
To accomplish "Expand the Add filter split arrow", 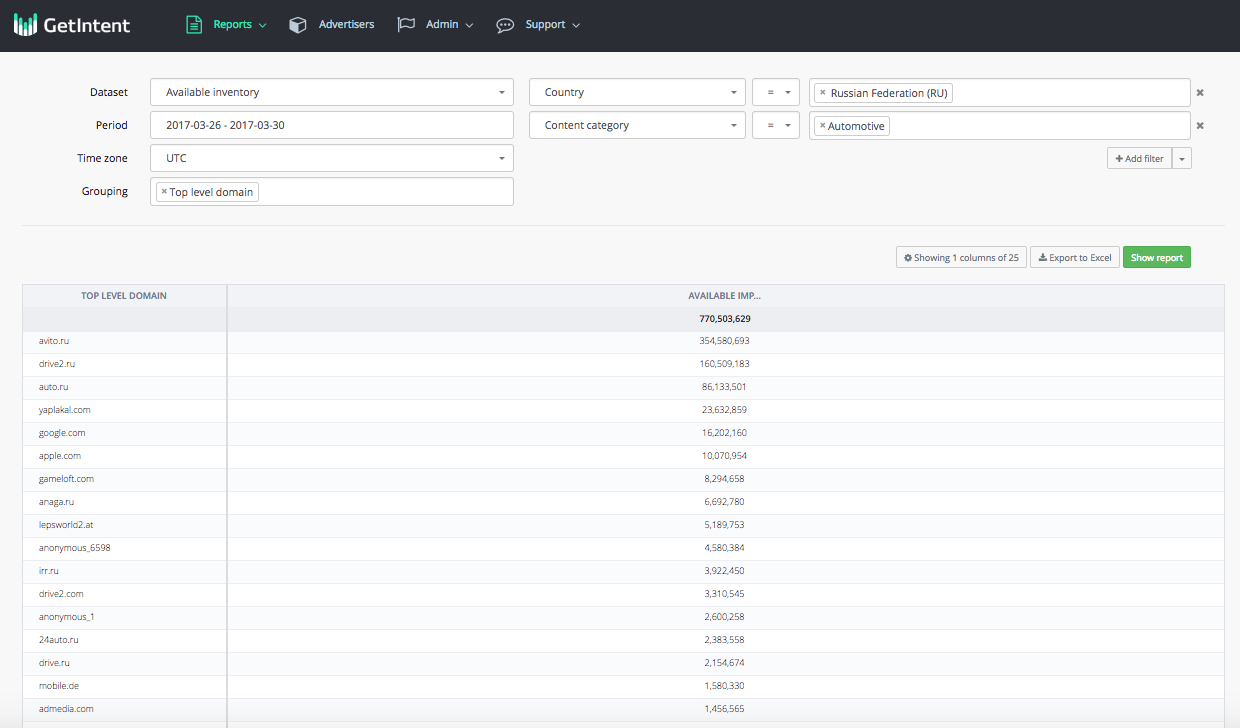I will 1182,159.
